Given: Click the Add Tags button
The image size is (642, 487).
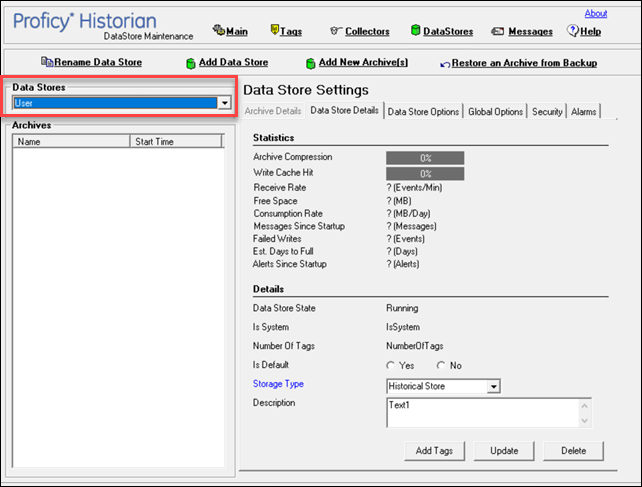Looking at the screenshot, I should (x=434, y=451).
